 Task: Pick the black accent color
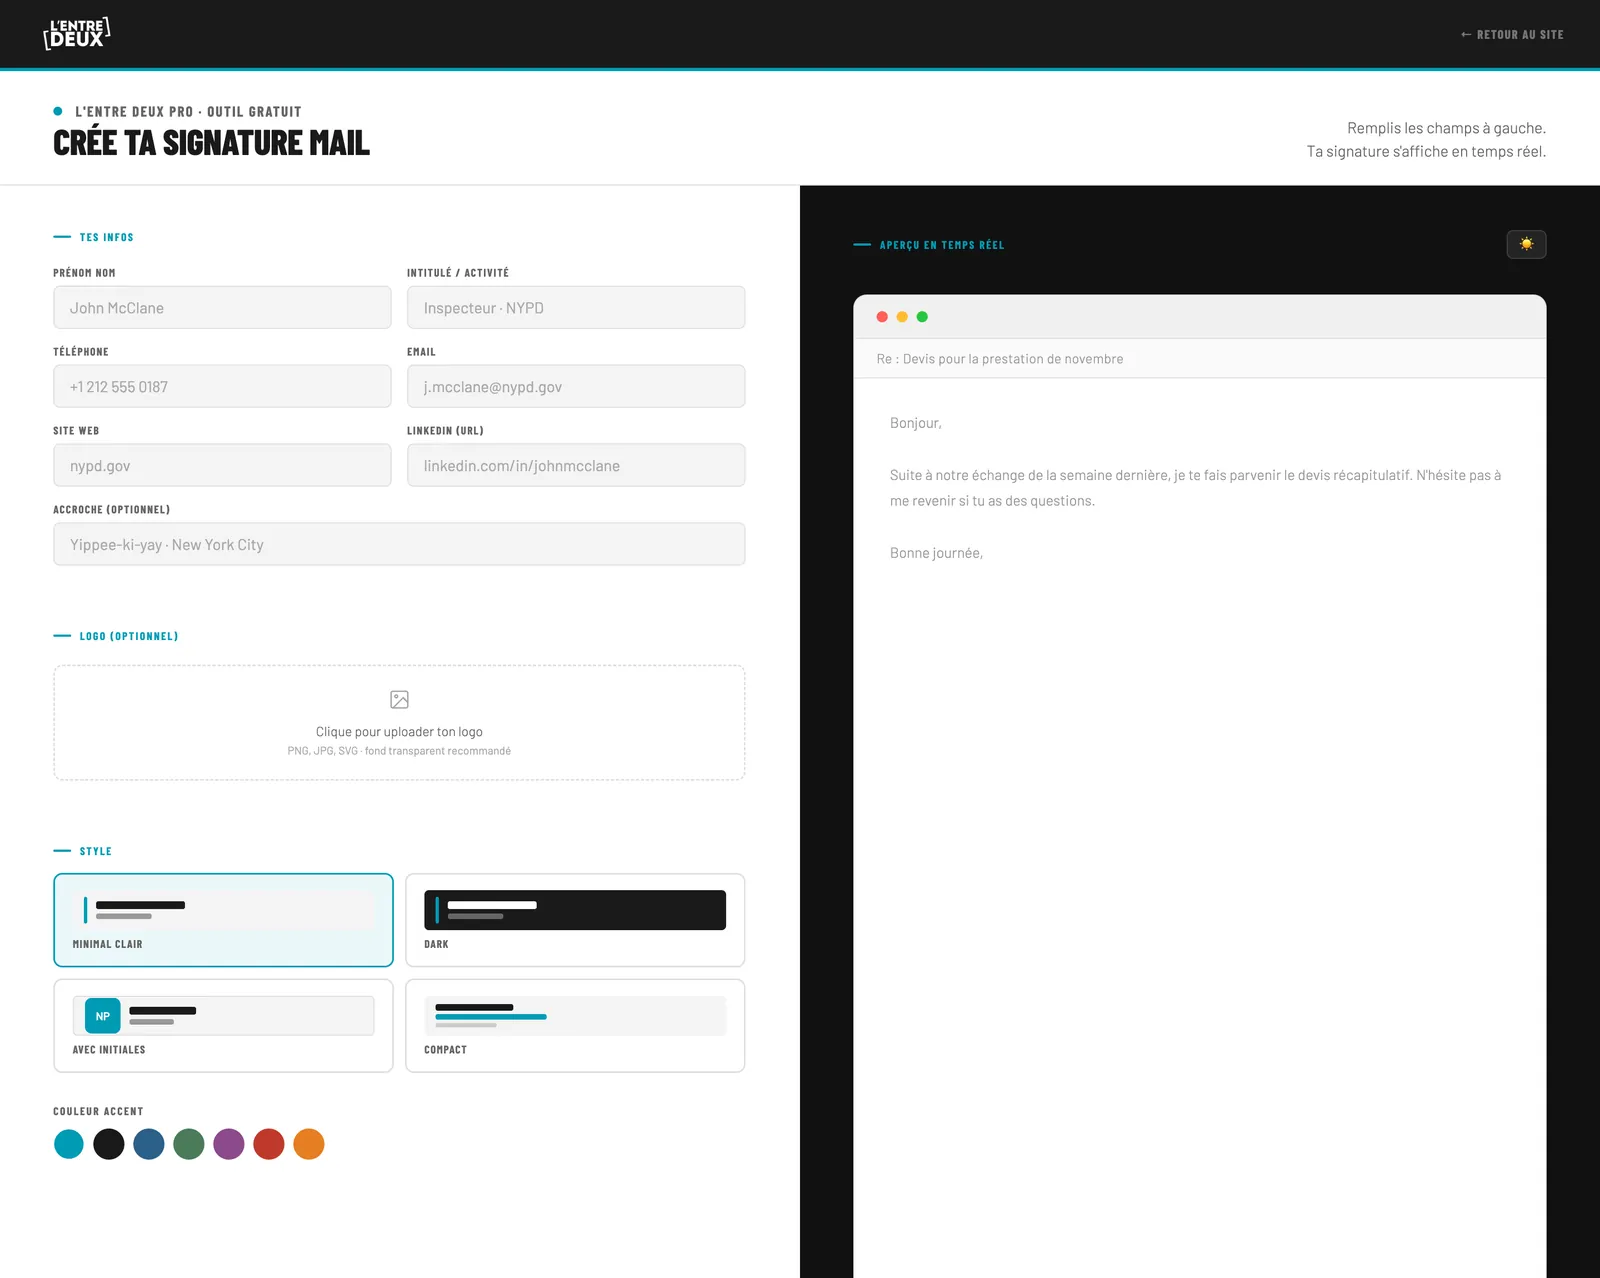109,1144
